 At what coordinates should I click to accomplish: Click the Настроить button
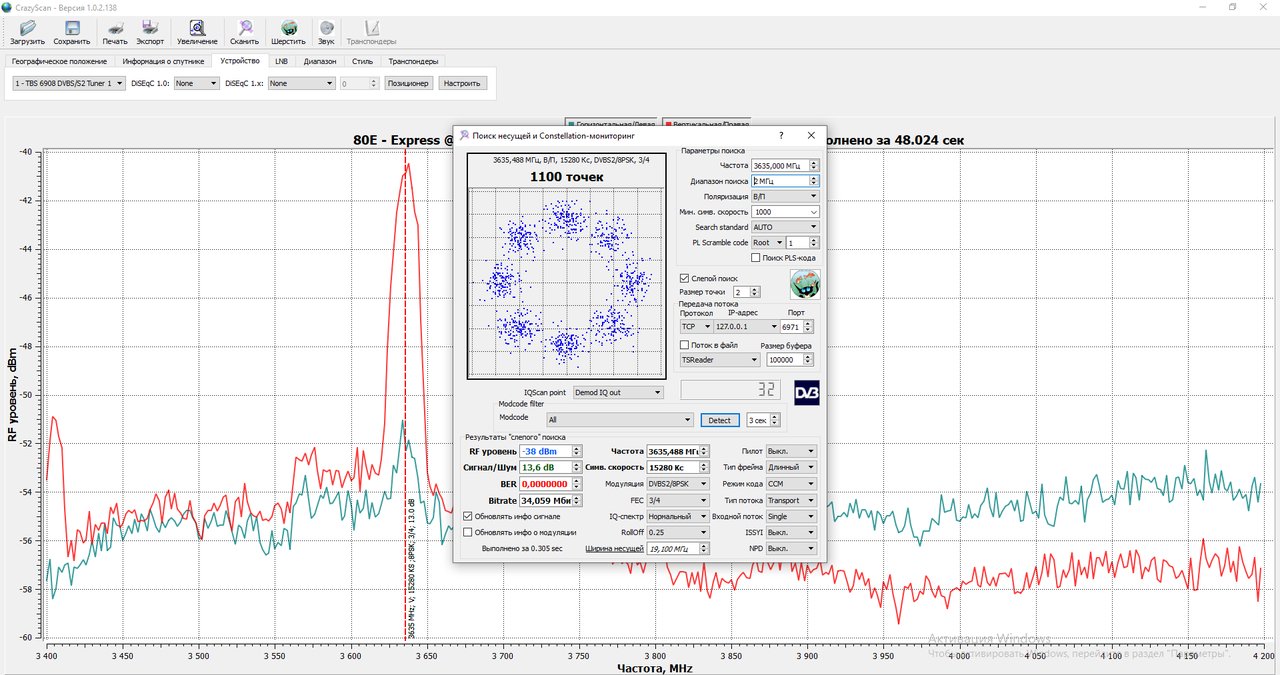462,84
